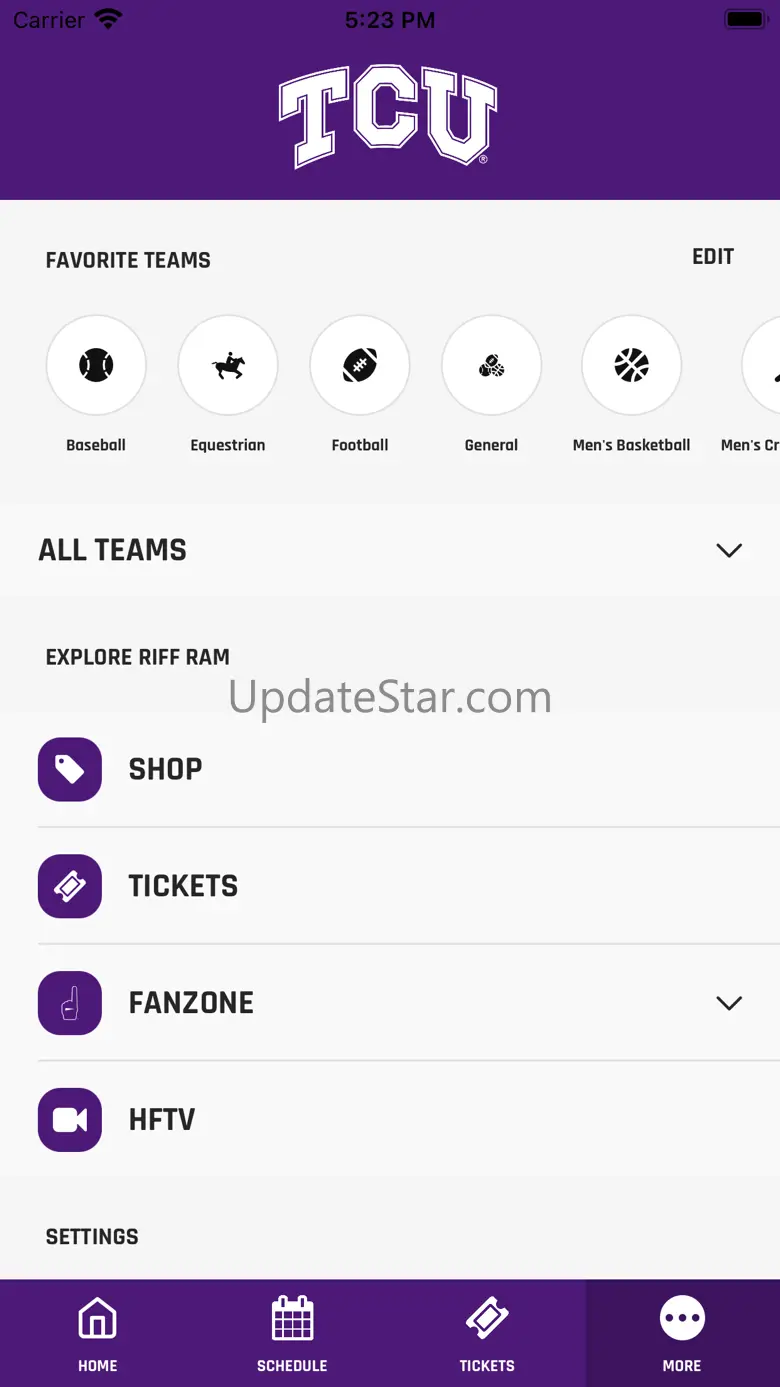Viewport: 780px width, 1387px height.
Task: Tap the purple Shop tag icon
Action: click(x=70, y=769)
